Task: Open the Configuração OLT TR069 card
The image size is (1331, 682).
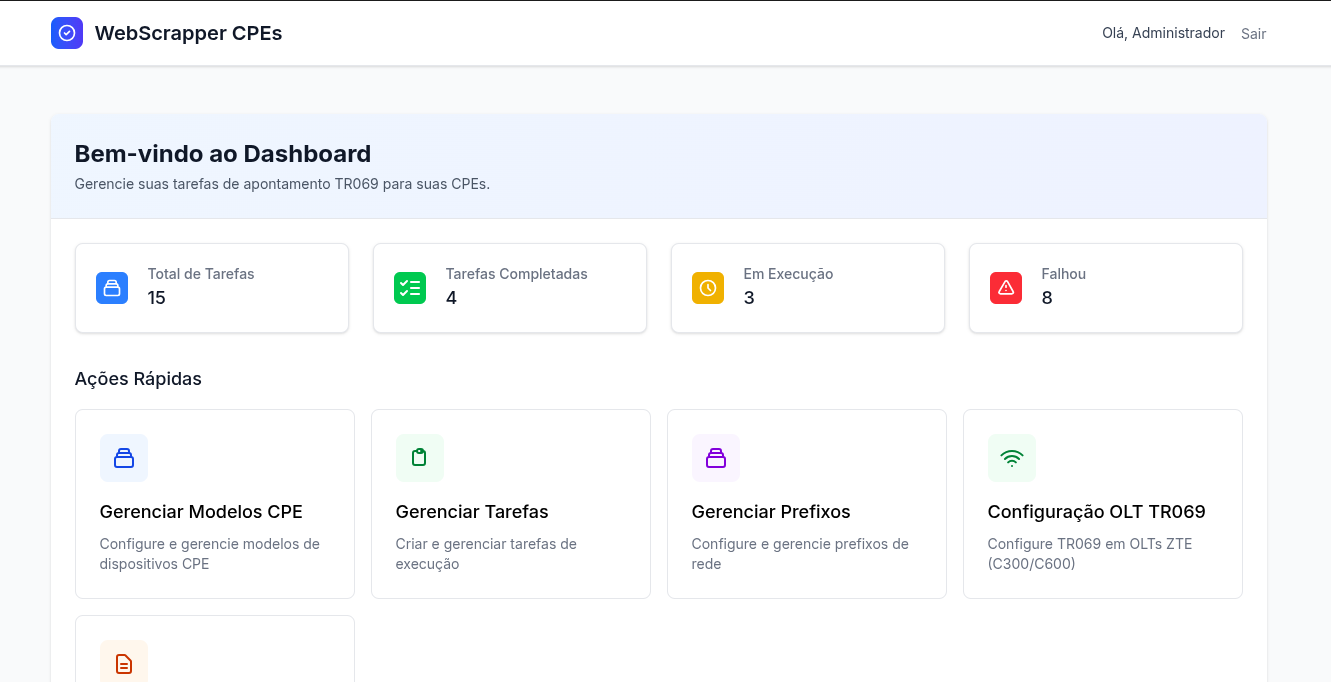Action: tap(1102, 504)
